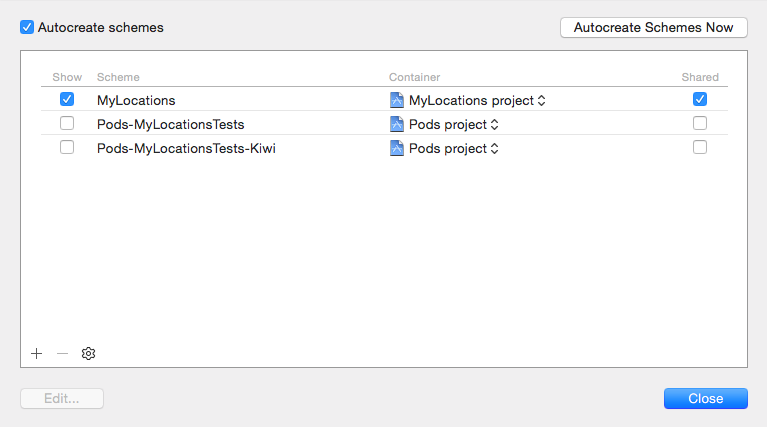Screen dimensions: 767x427
Task: Click Pods project icon for Pods-MyLocationsTests-Kiwi
Action: (397, 148)
